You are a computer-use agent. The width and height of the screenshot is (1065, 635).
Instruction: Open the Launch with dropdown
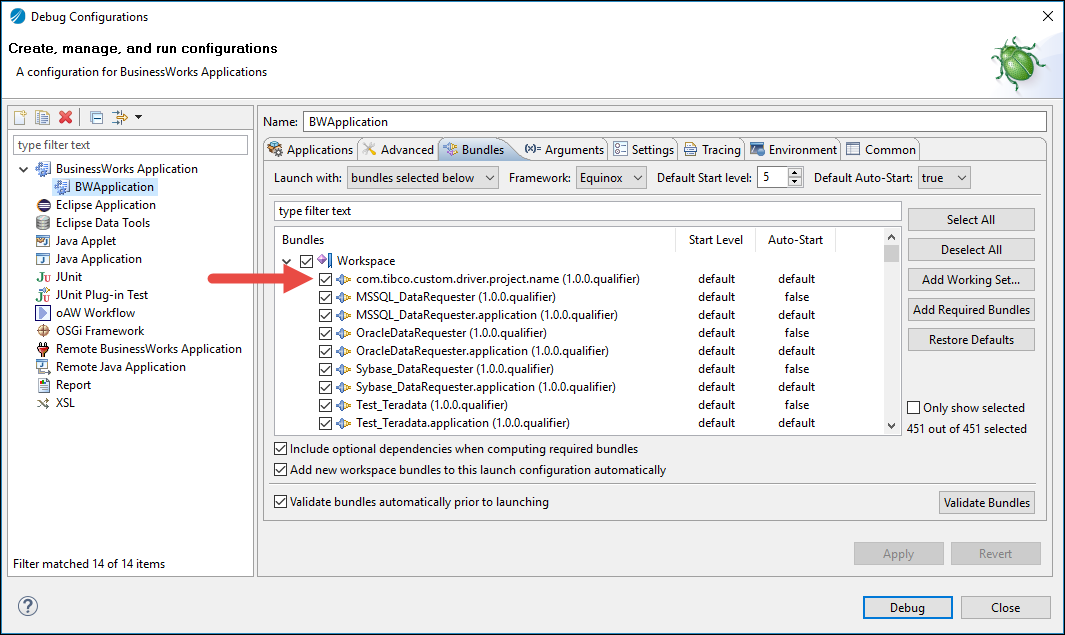coord(422,178)
